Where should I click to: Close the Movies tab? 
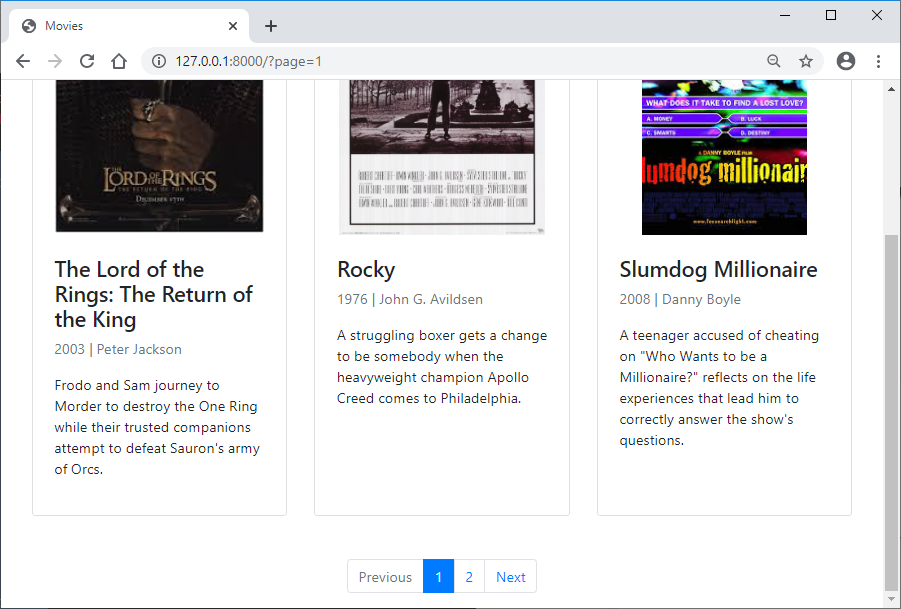233,26
